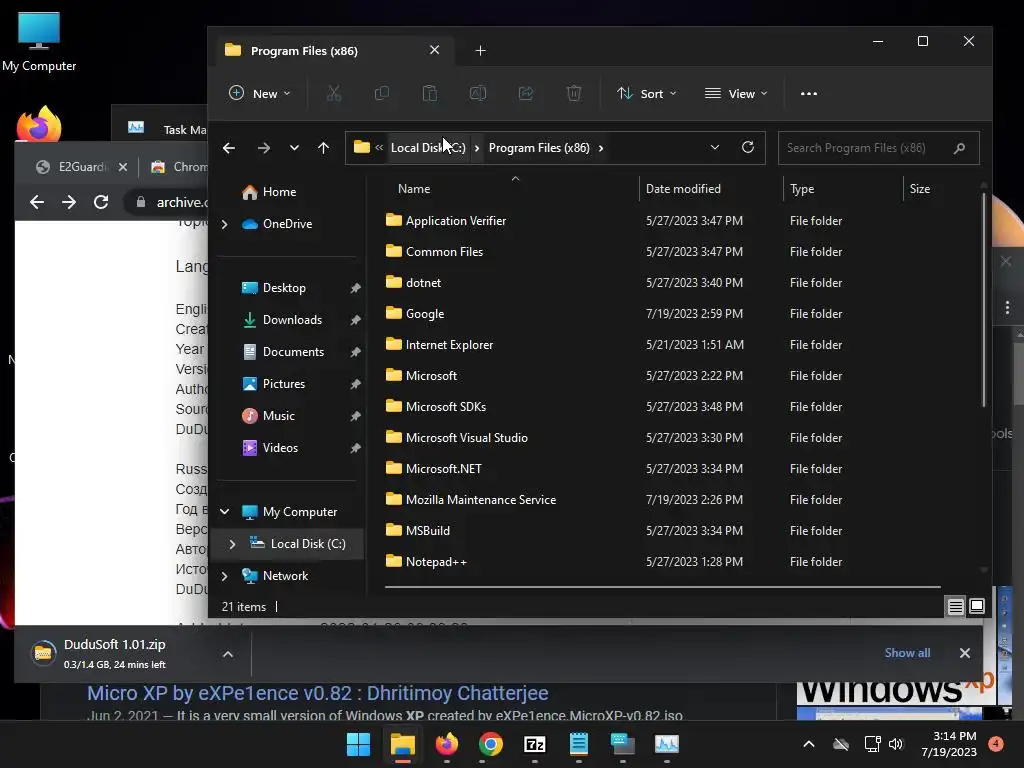1024x768 pixels.
Task: Click the Rename icon in toolbar
Action: [478, 93]
